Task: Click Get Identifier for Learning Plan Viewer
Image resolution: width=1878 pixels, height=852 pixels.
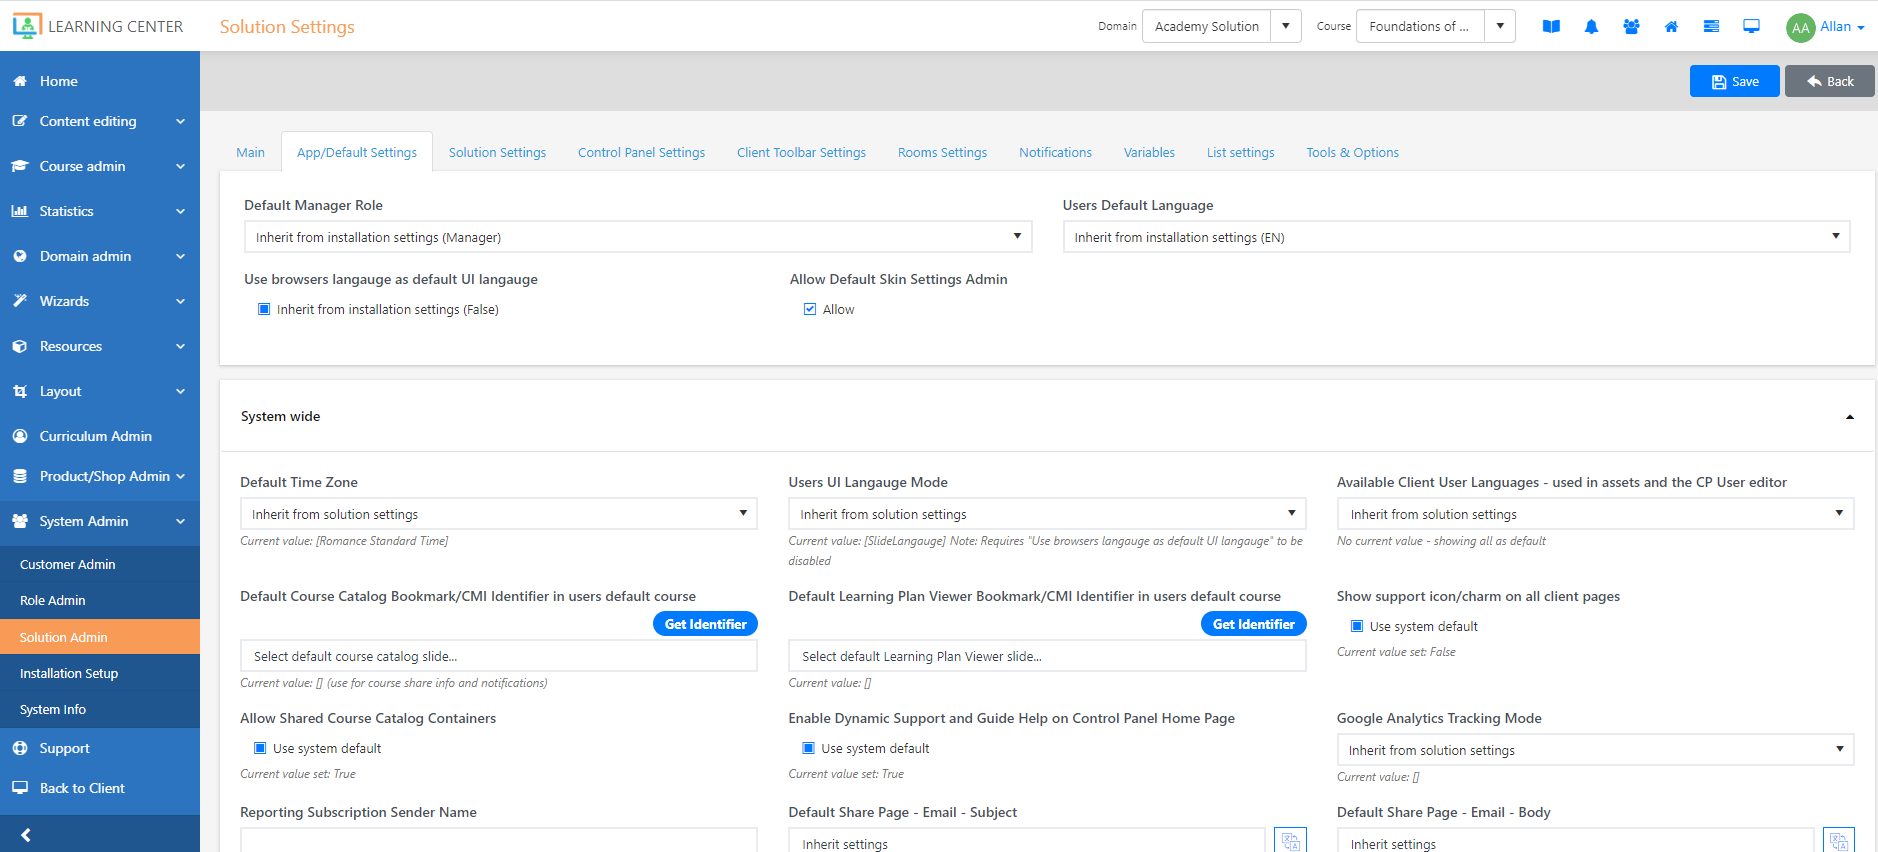Action: point(1253,624)
